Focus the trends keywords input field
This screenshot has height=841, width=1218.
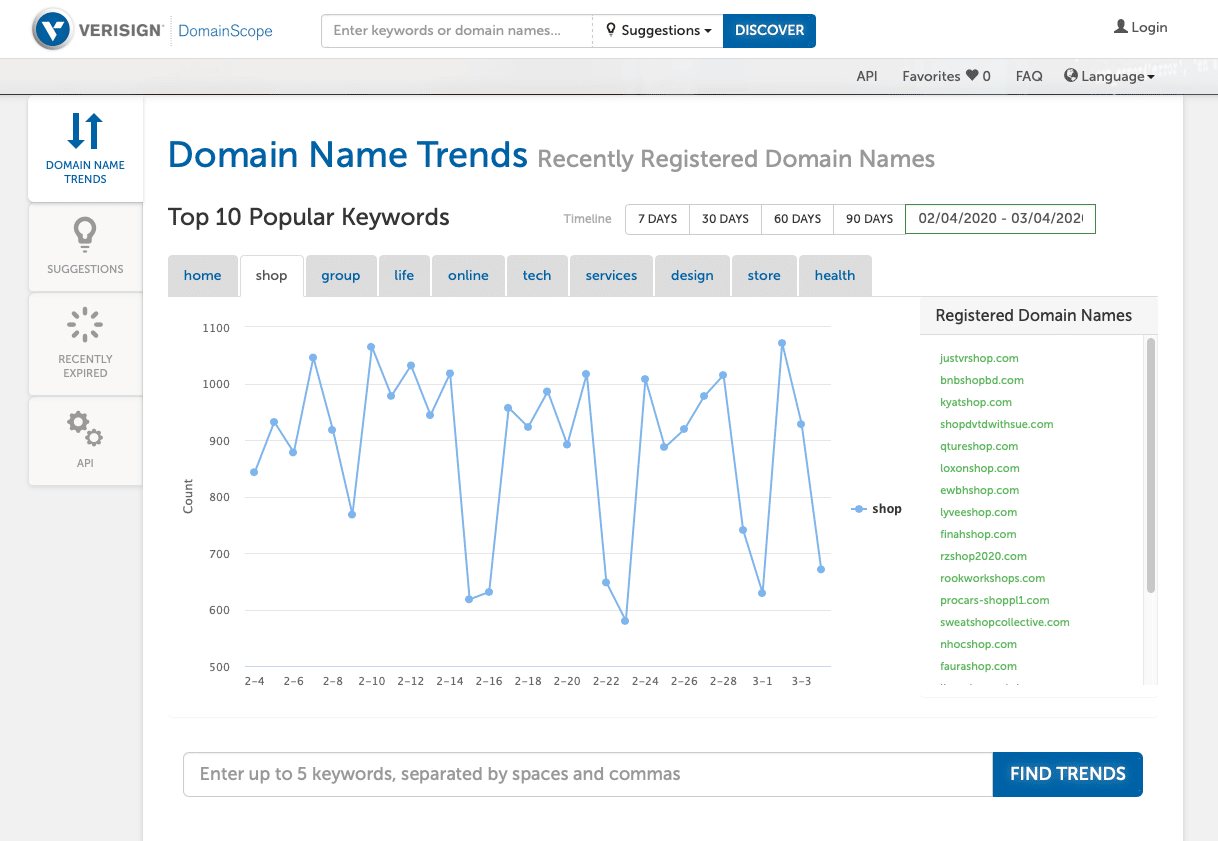[588, 774]
